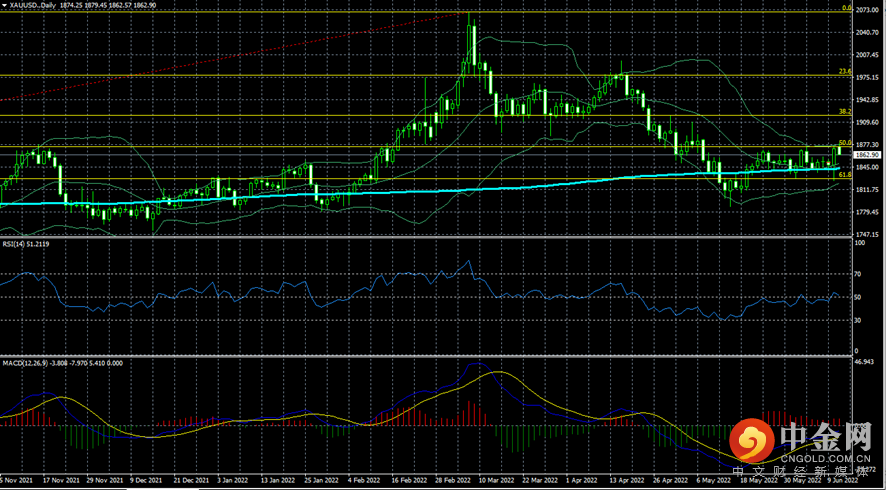Click the RSI(14) indicator label
The image size is (886, 490).
(14, 244)
